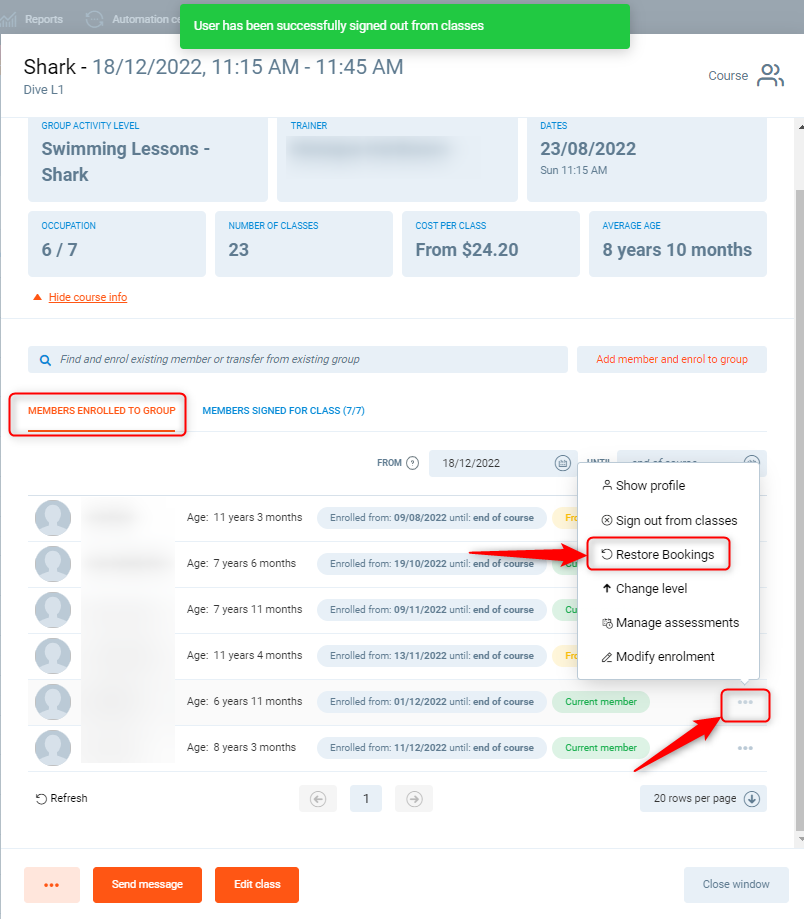The height and width of the screenshot is (919, 804).
Task: Select Members Enrolled To Group tab
Action: (101, 411)
